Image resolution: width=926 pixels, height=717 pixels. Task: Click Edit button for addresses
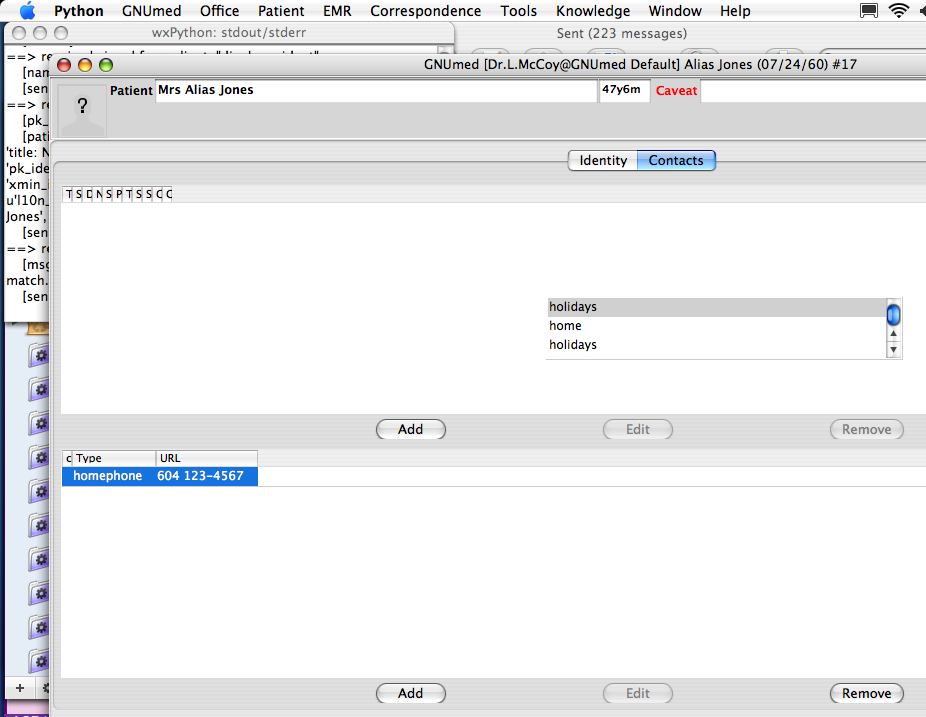[x=638, y=429]
